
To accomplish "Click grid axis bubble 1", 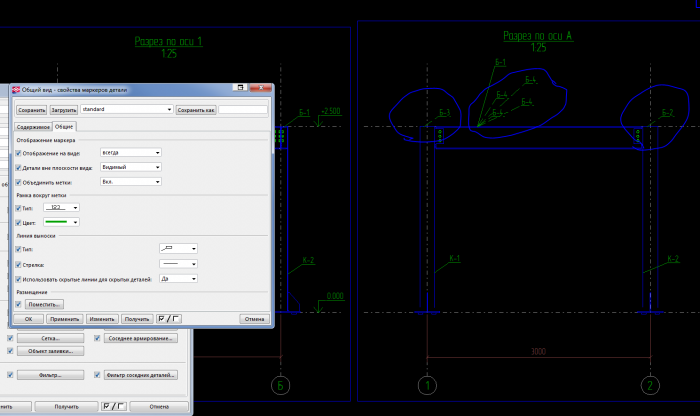I will pos(427,385).
